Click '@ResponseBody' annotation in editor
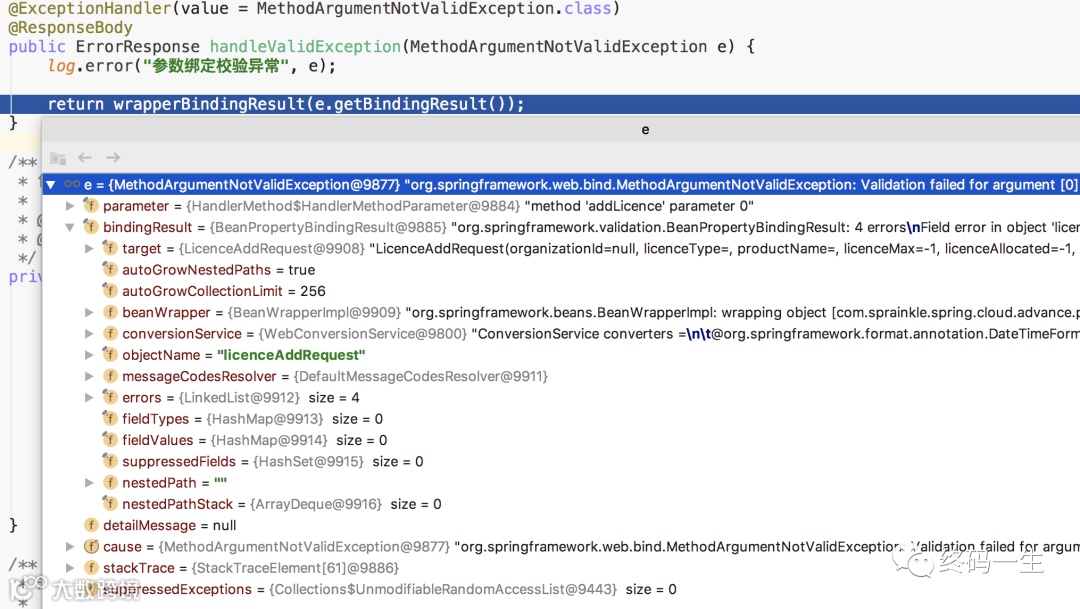1080x609 pixels. 70,28
